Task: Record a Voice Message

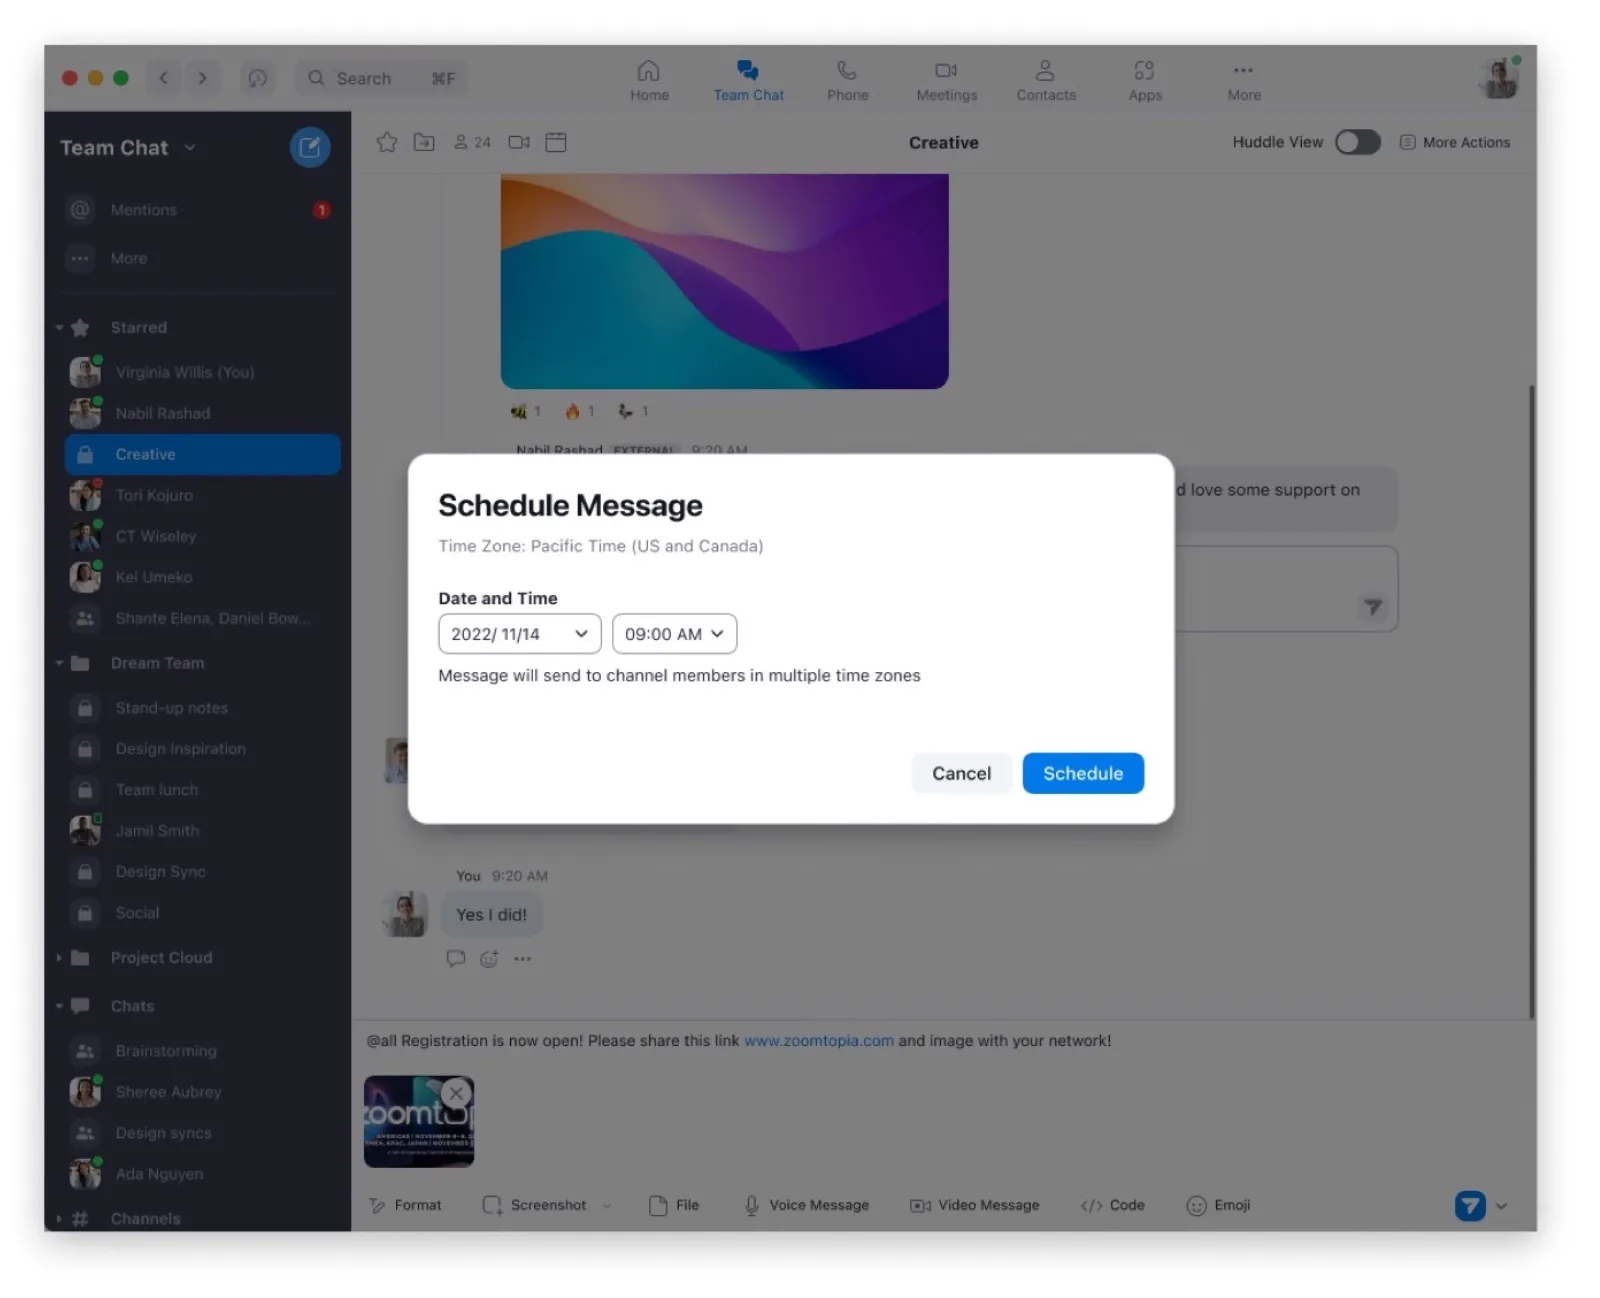Action: 806,1205
